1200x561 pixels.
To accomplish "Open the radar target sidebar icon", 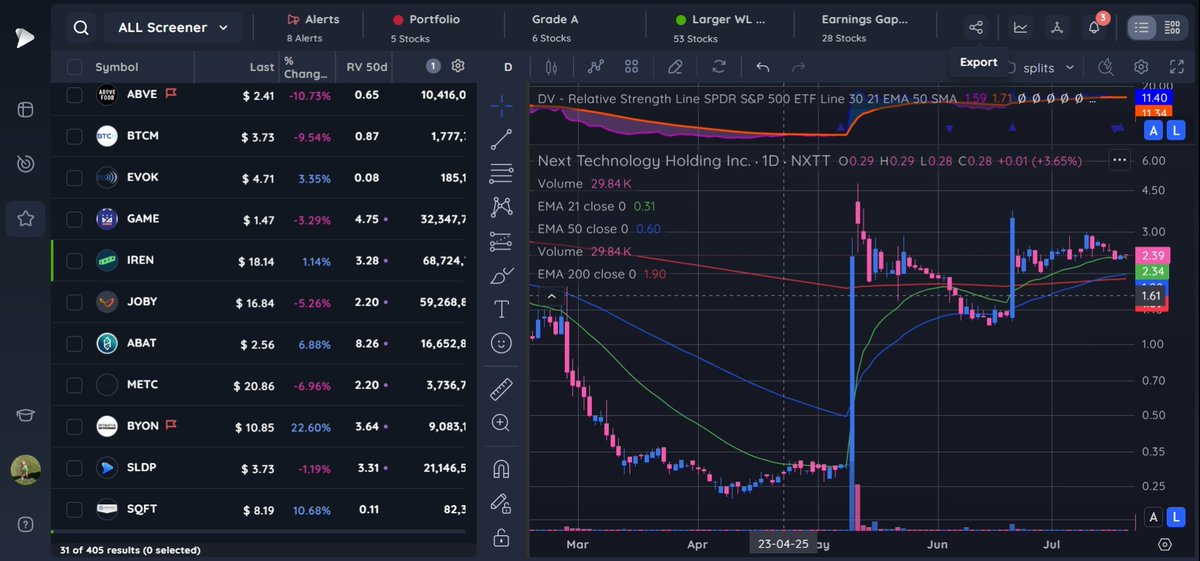I will point(25,163).
